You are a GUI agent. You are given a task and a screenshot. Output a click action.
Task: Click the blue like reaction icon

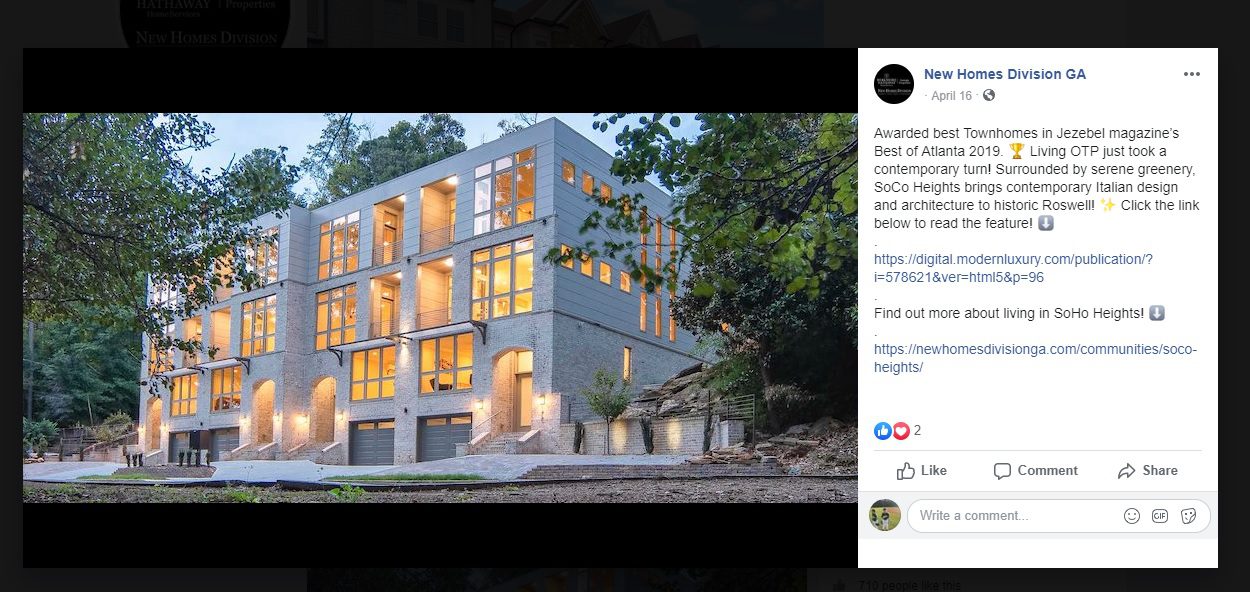click(882, 431)
